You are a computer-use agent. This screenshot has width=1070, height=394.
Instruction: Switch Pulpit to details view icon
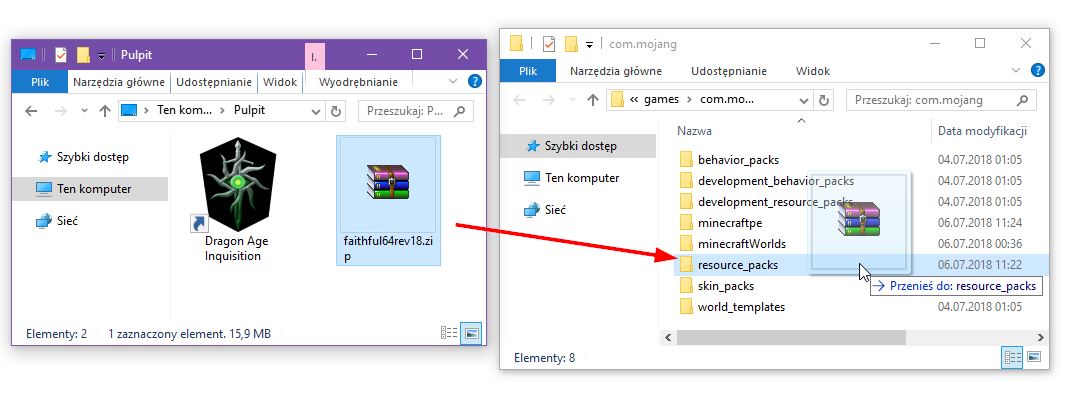[448, 333]
